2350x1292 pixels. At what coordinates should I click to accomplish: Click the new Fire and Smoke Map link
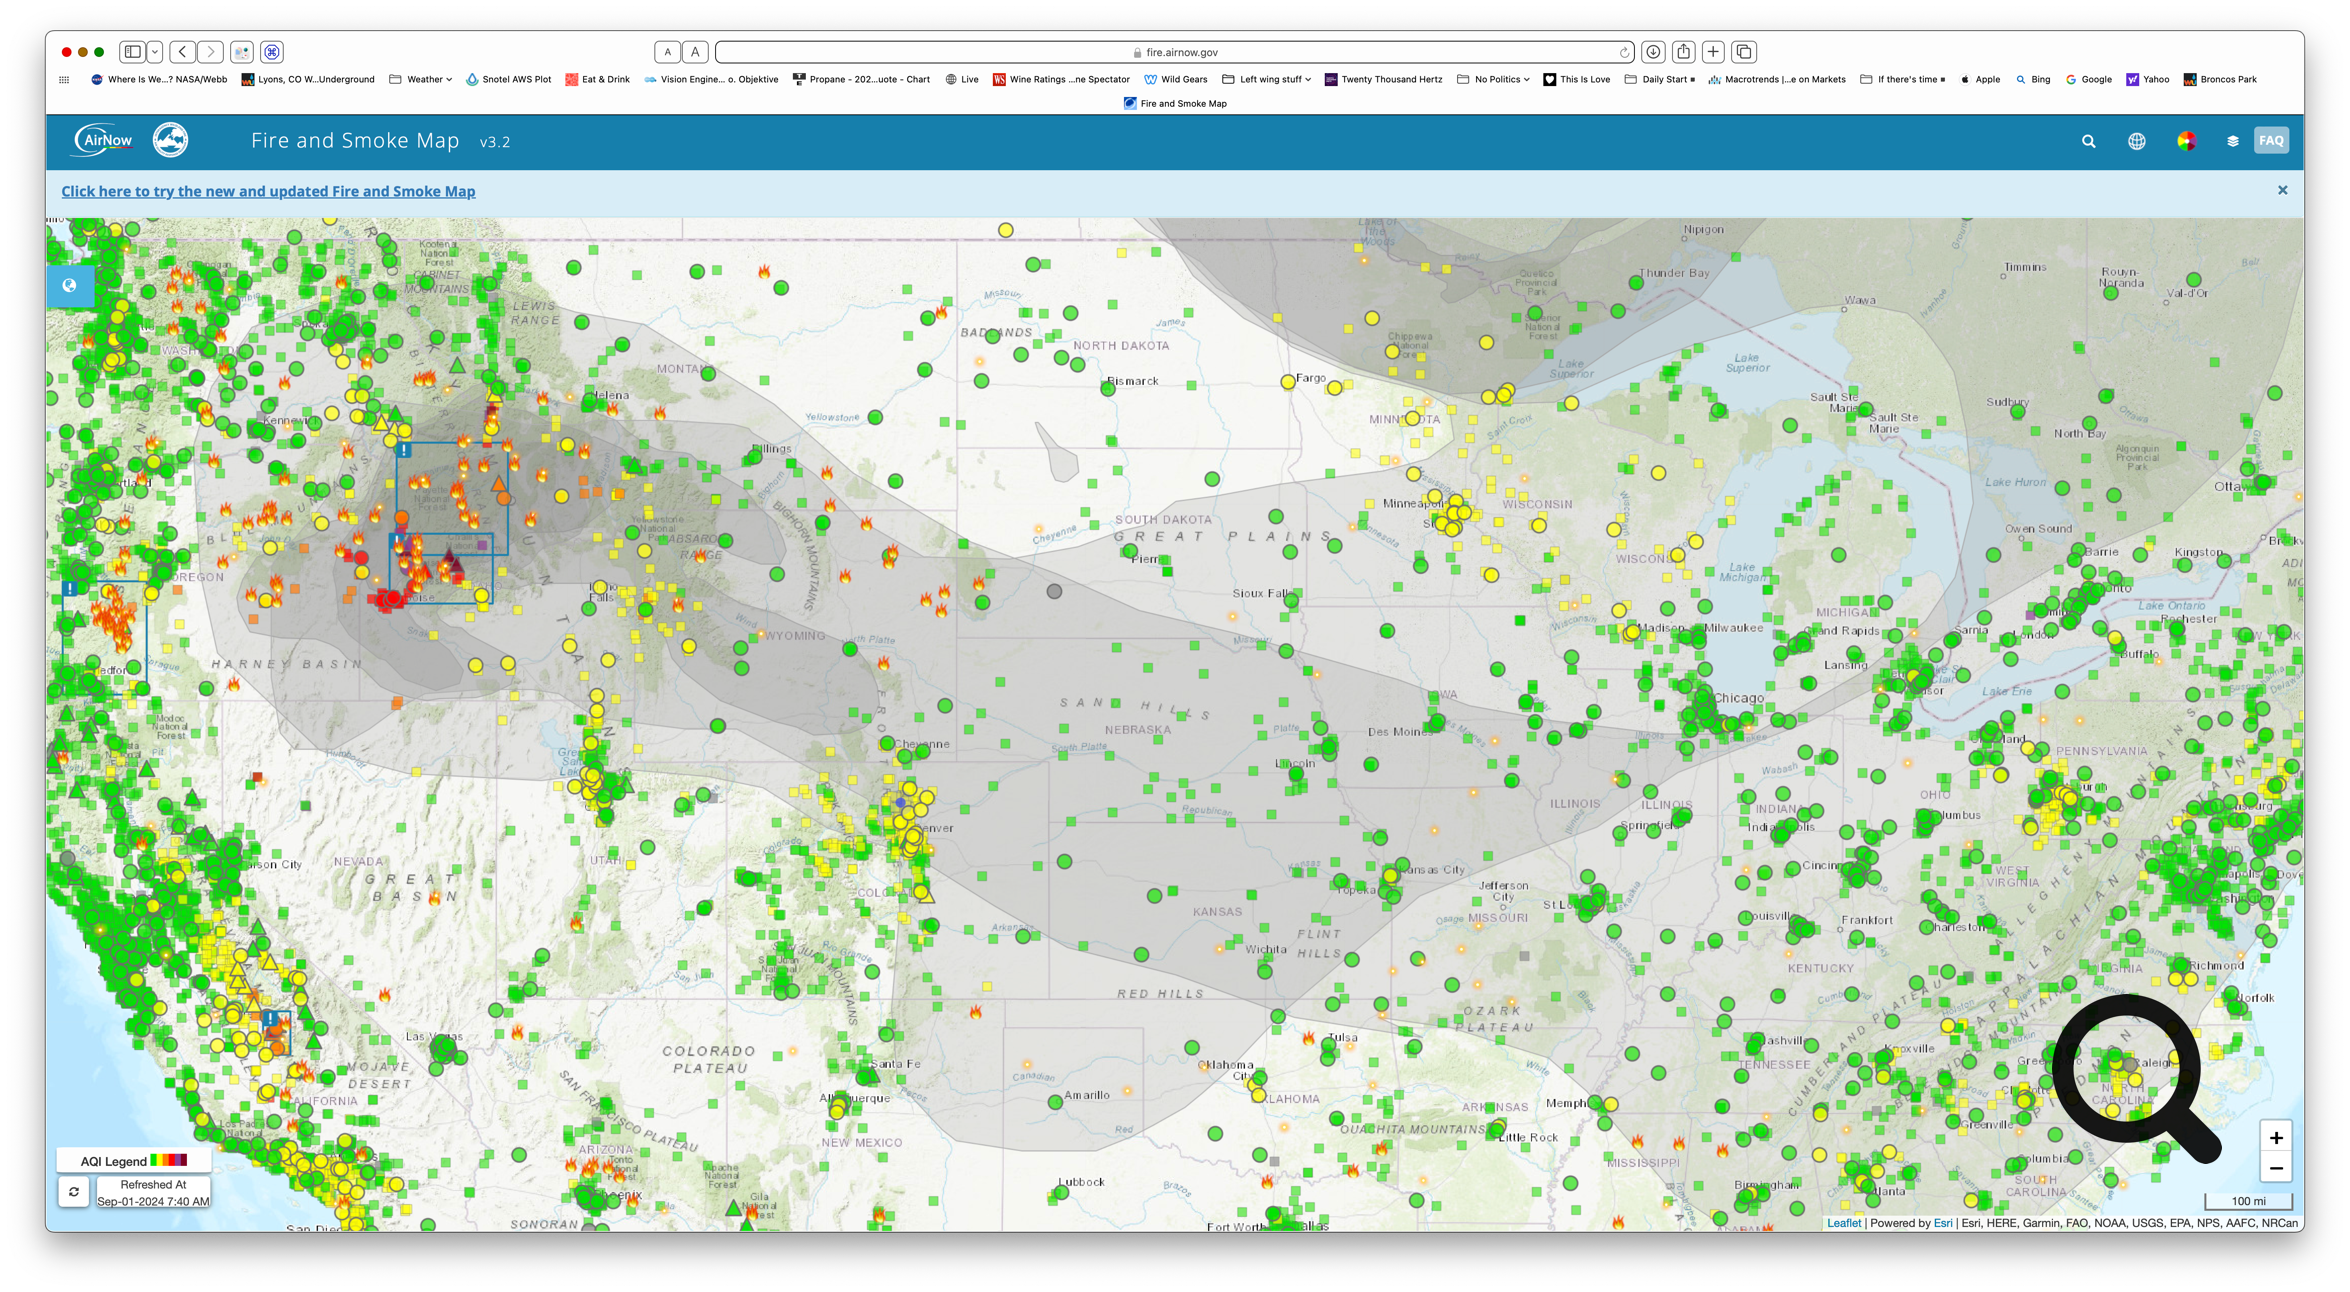point(268,191)
